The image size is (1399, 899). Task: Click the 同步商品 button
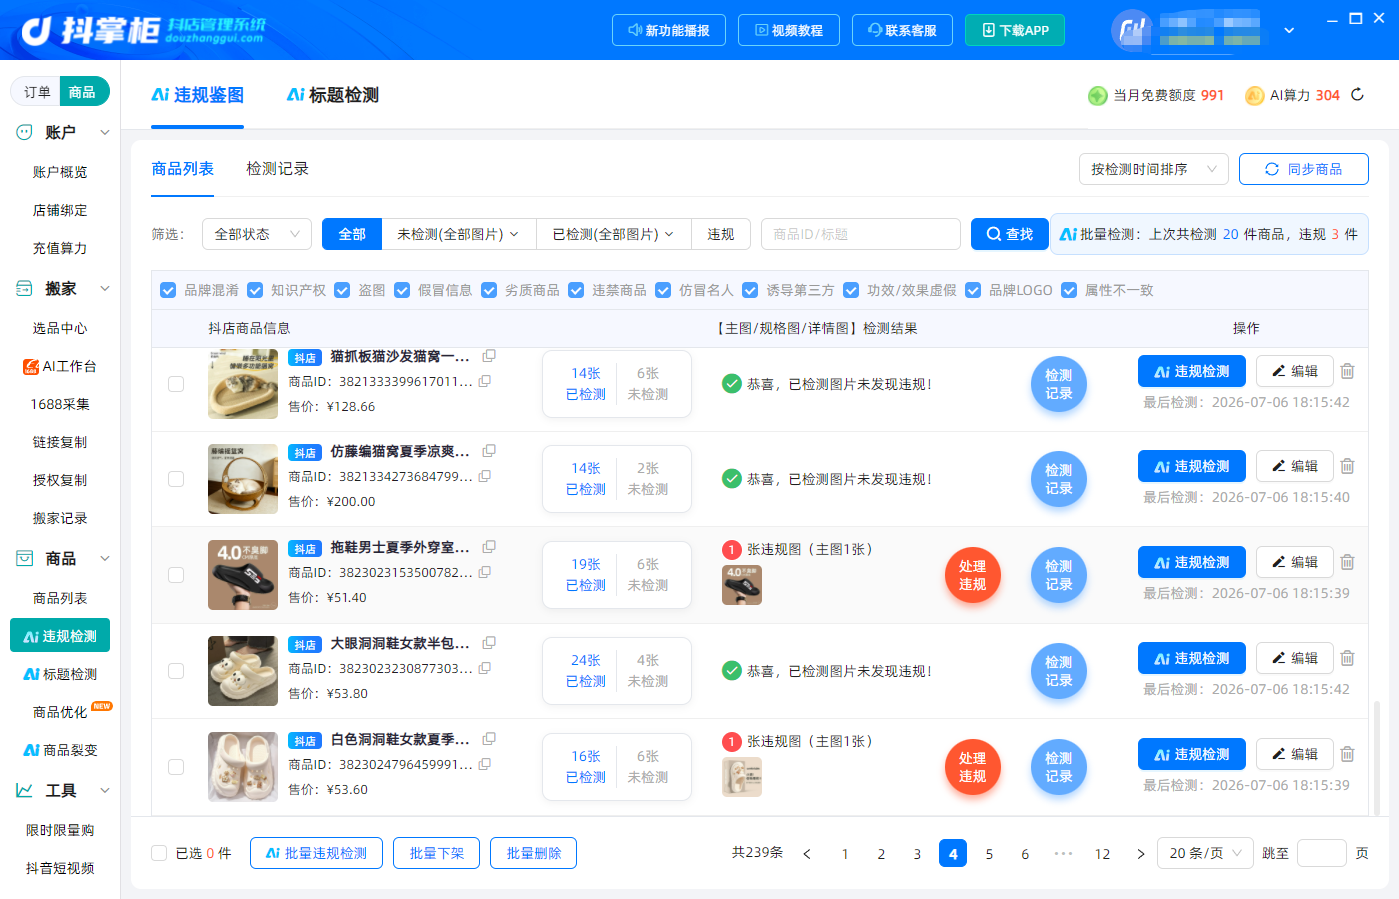(1304, 169)
